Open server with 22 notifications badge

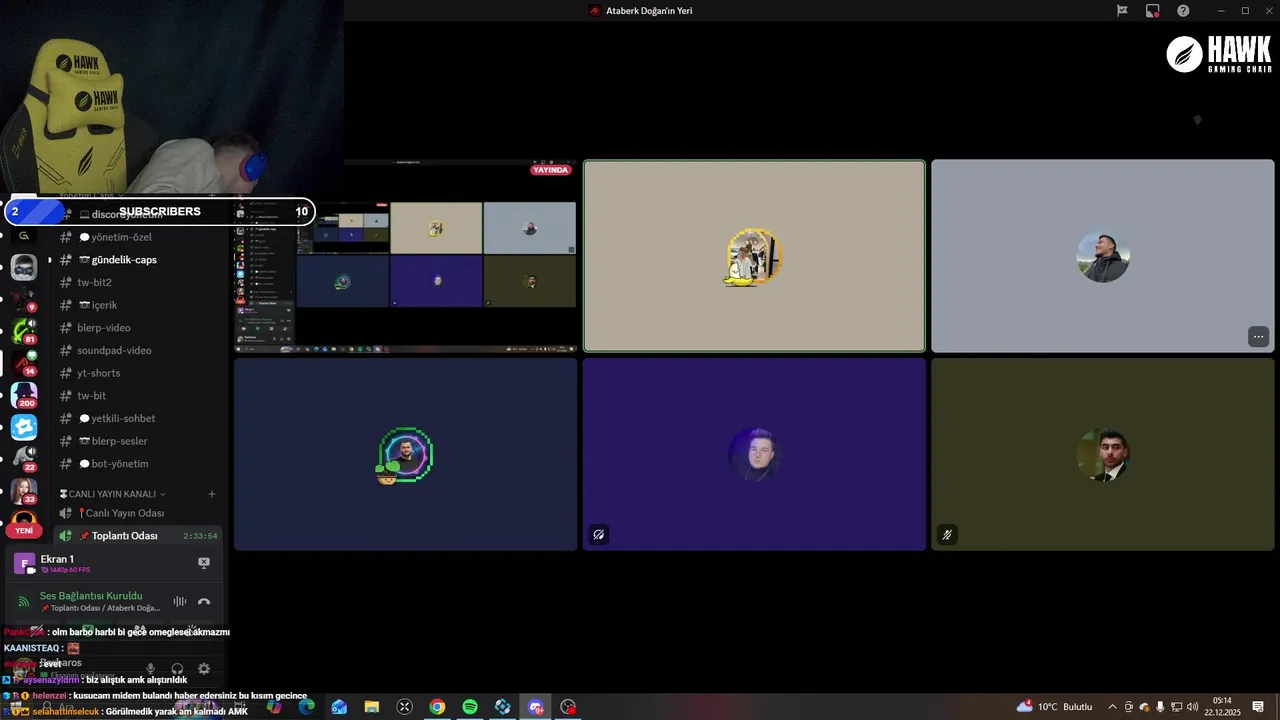[x=24, y=459]
